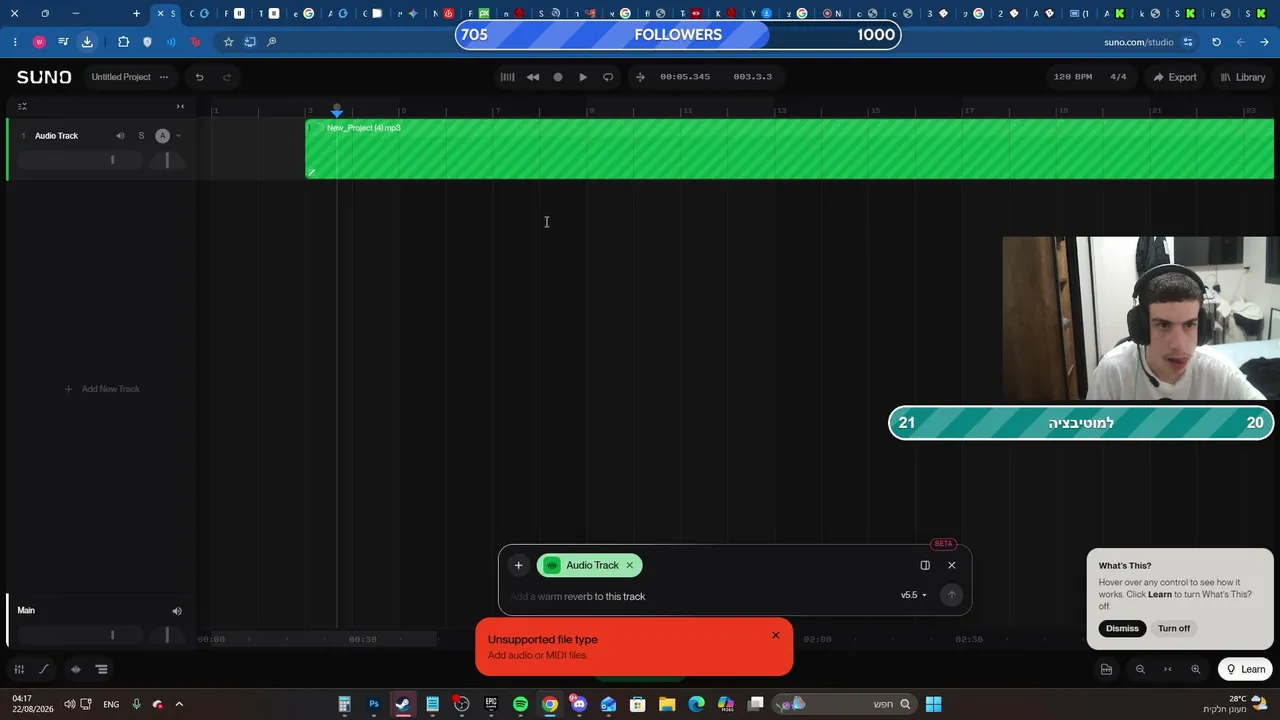Click the 00:05.345 time display

pos(685,77)
